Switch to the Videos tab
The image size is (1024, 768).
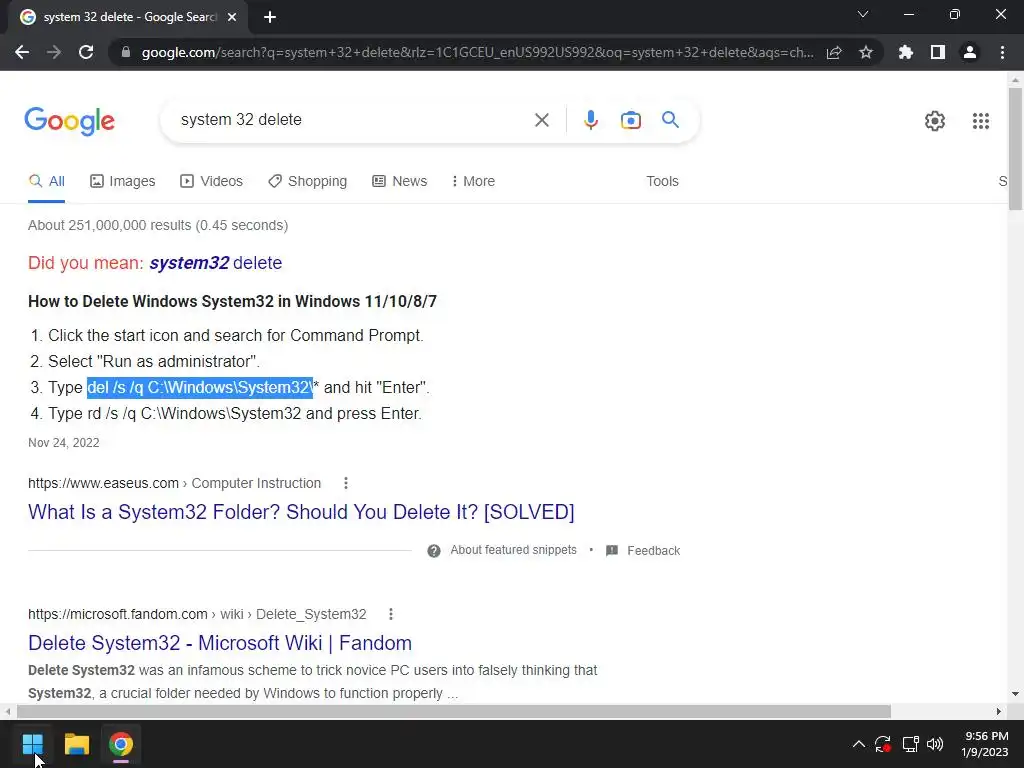212,181
